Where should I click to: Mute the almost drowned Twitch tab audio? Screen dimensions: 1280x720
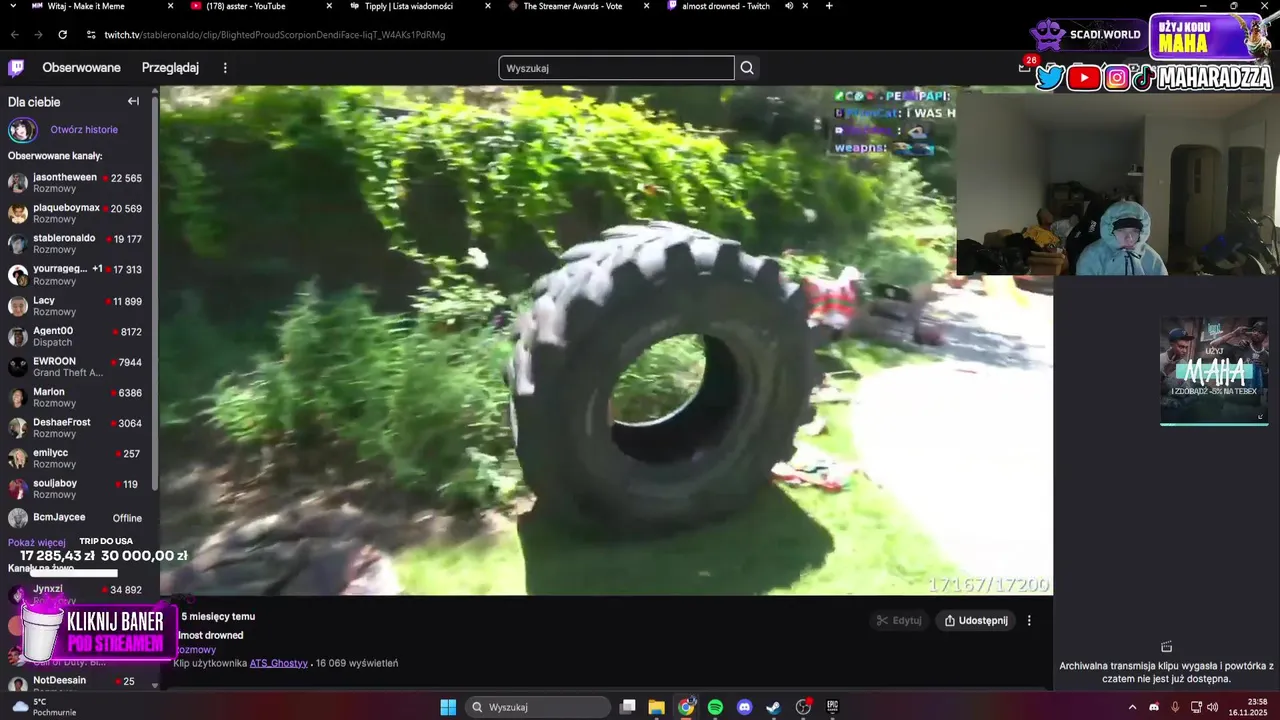[x=789, y=6]
